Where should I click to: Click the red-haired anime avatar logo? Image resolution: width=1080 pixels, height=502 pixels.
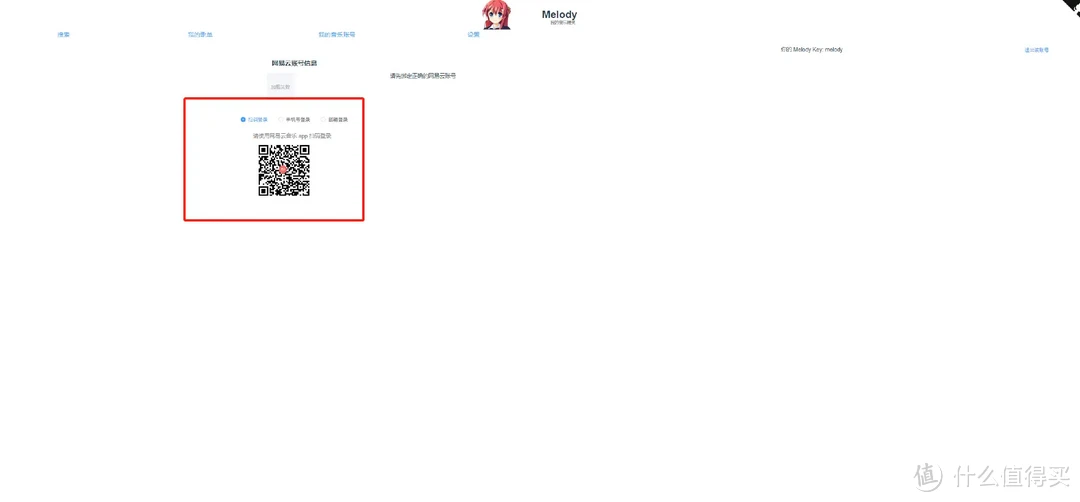(497, 14)
